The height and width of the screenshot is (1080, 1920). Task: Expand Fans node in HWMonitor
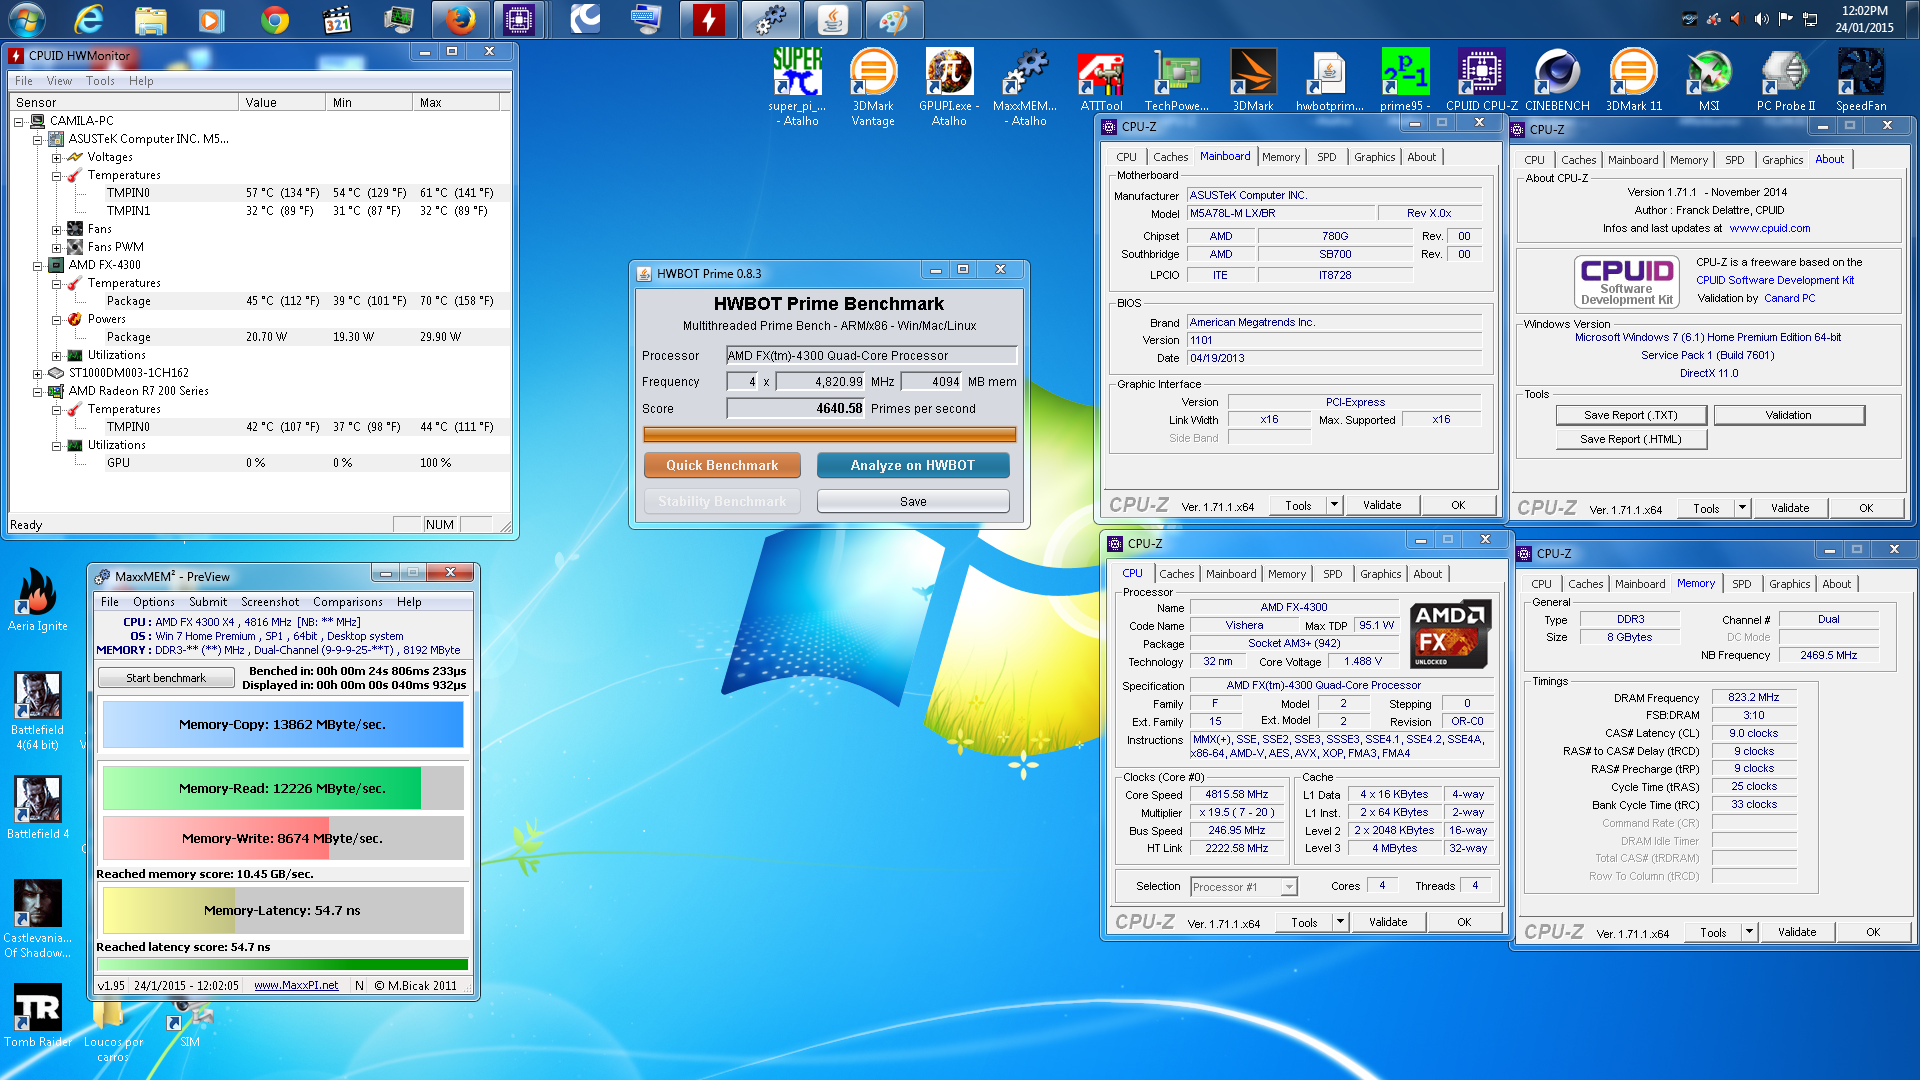[57, 229]
